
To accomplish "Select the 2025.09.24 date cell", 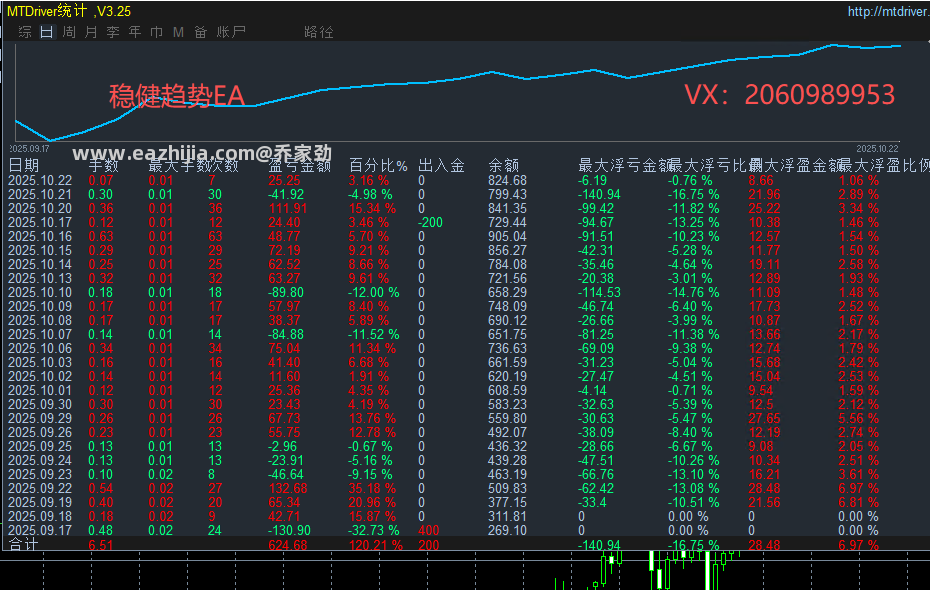I will [40, 460].
